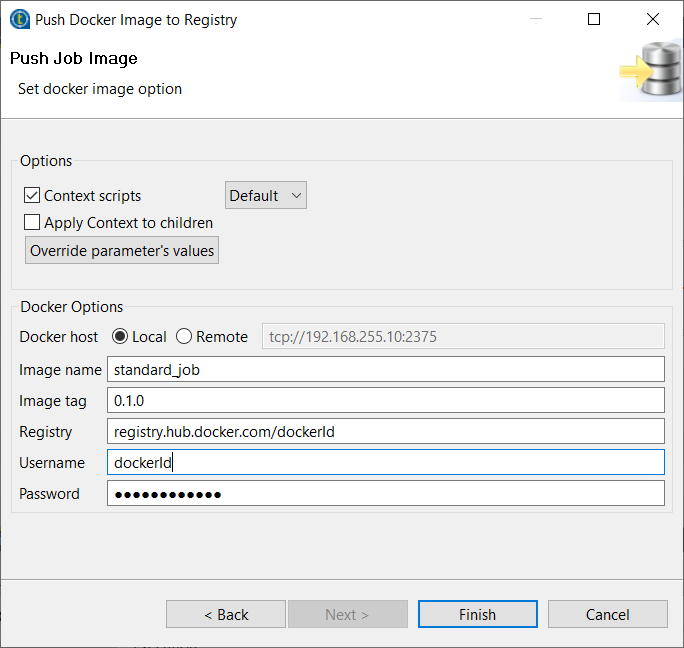Enable Apply Context to children
This screenshot has width=684, height=648.
click(x=32, y=223)
